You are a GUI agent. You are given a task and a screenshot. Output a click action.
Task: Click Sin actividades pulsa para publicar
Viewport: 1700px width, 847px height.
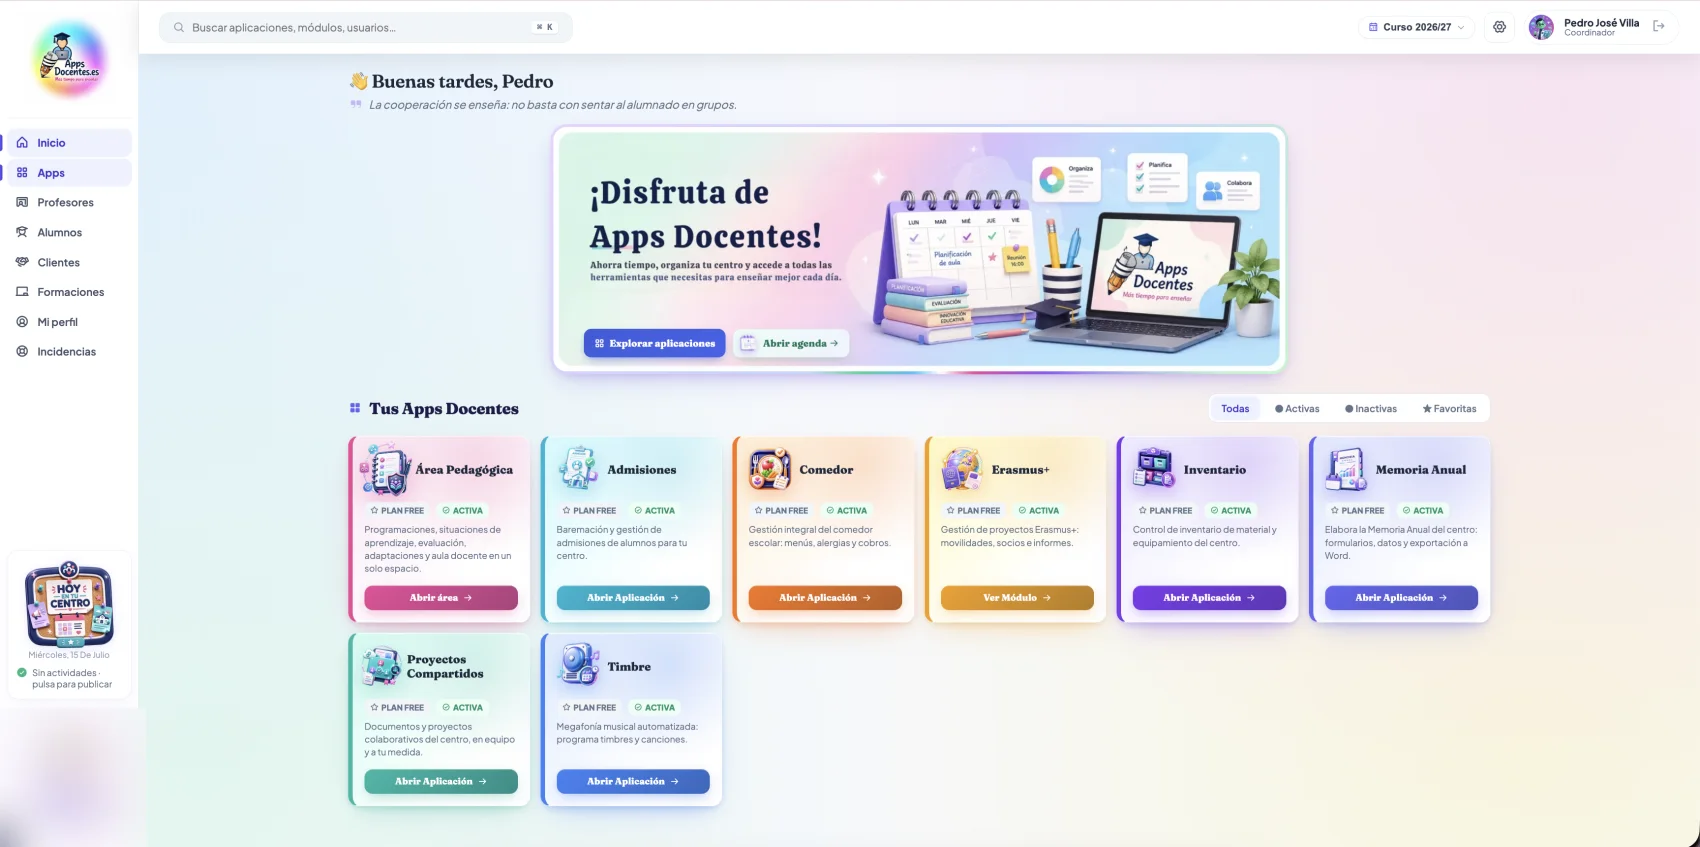[71, 679]
